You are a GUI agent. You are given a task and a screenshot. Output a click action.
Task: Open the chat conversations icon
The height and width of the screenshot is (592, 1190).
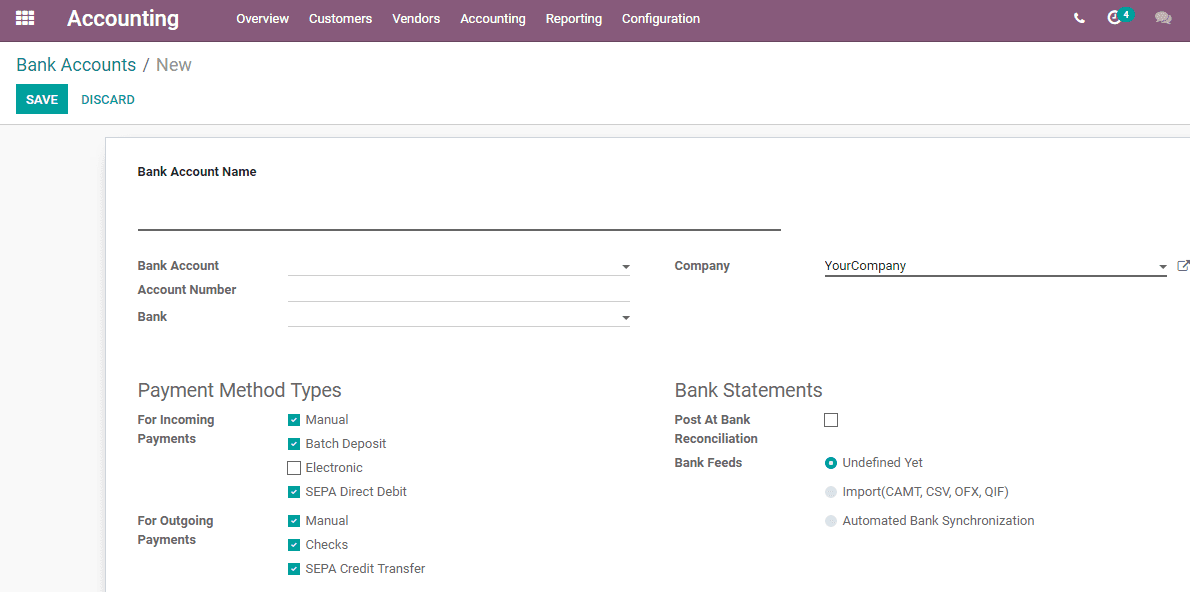(1163, 18)
